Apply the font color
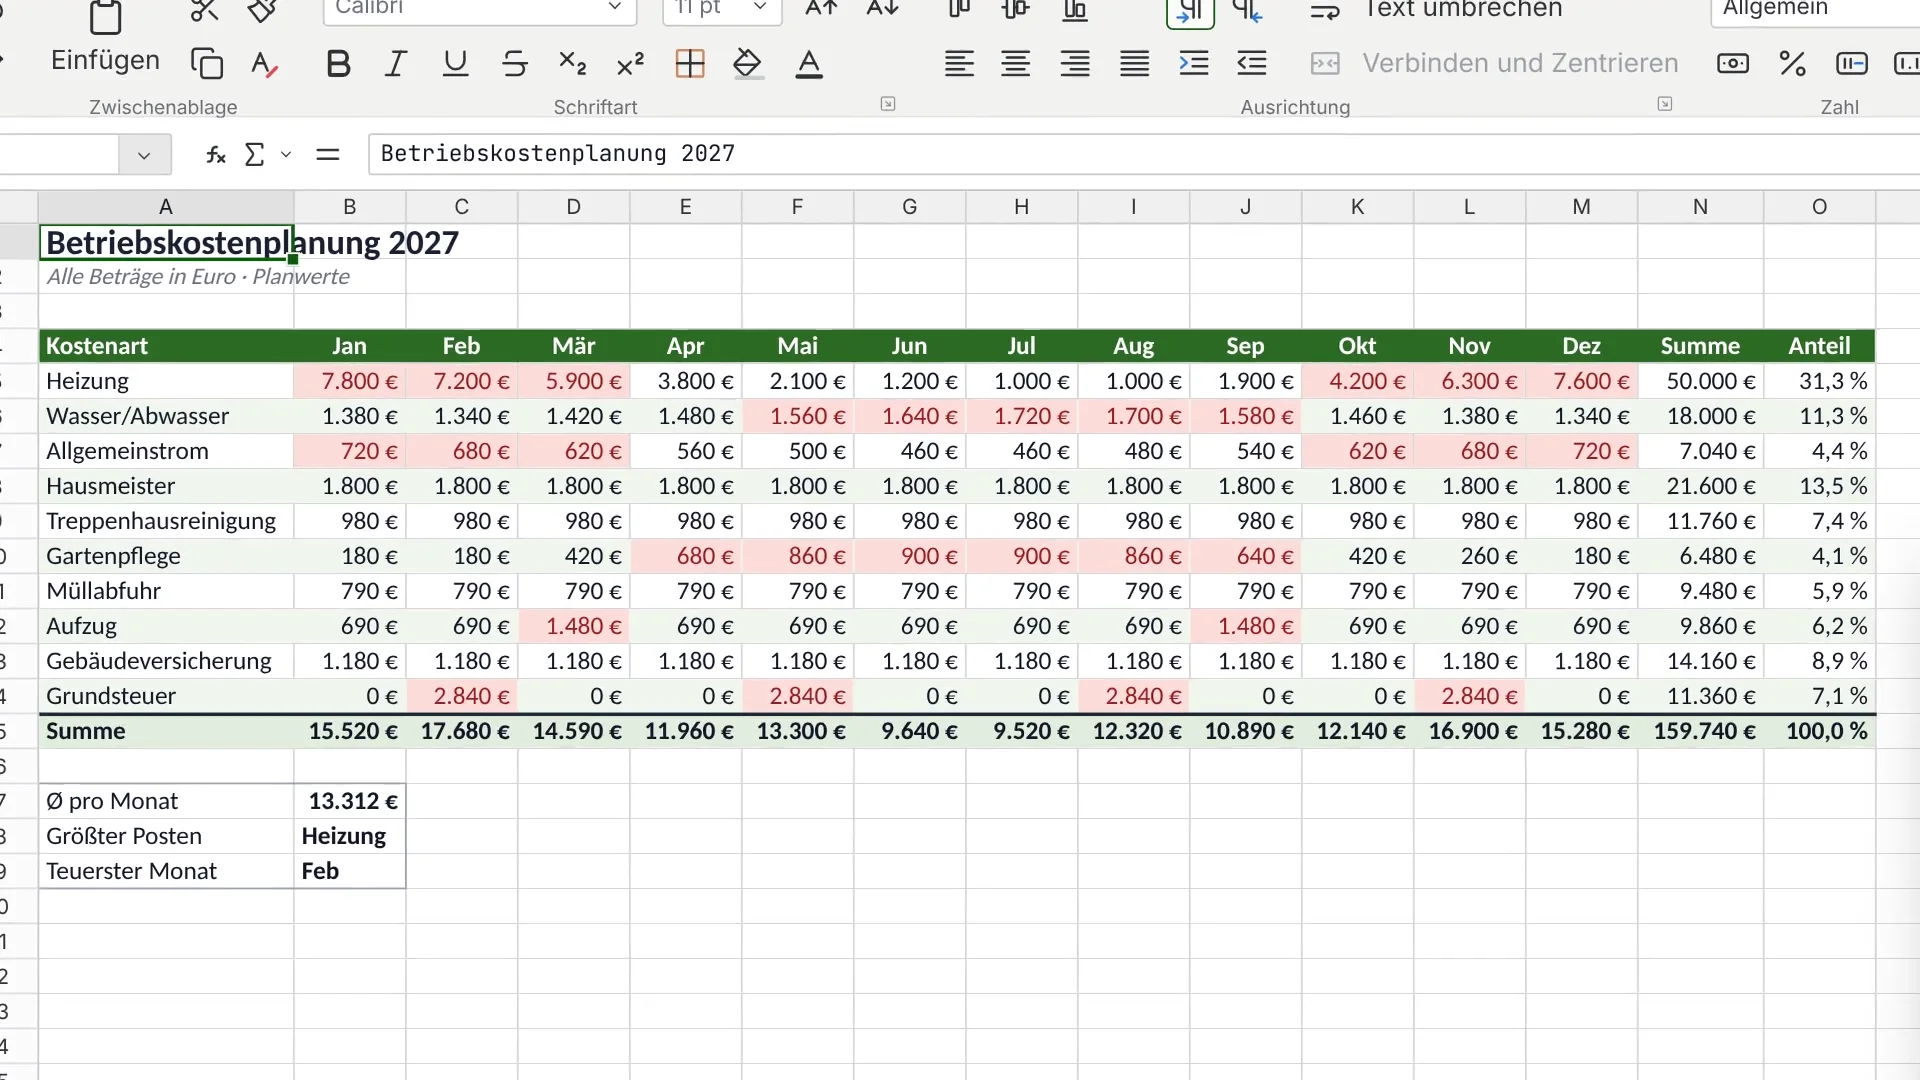 [809, 64]
